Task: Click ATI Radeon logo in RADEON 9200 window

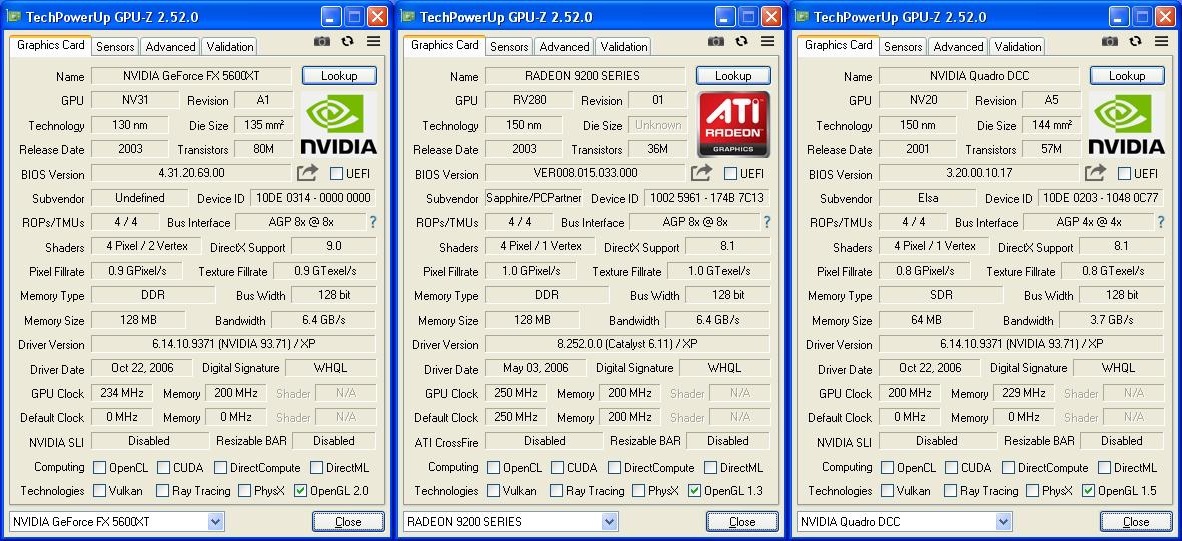Action: (x=733, y=124)
